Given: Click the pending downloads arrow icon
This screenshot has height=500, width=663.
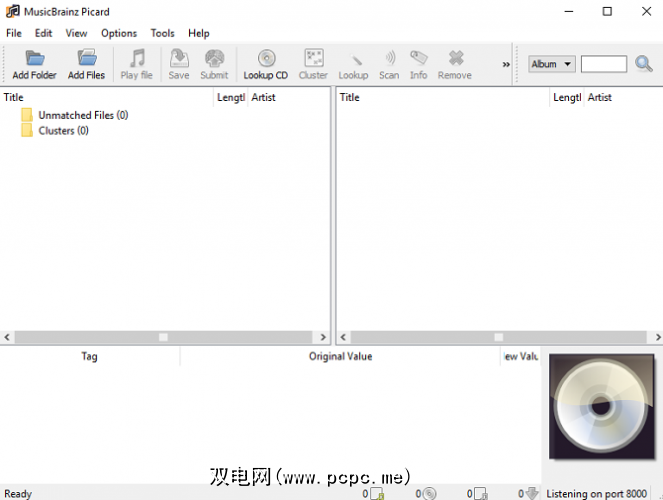Looking at the screenshot, I should (532, 493).
